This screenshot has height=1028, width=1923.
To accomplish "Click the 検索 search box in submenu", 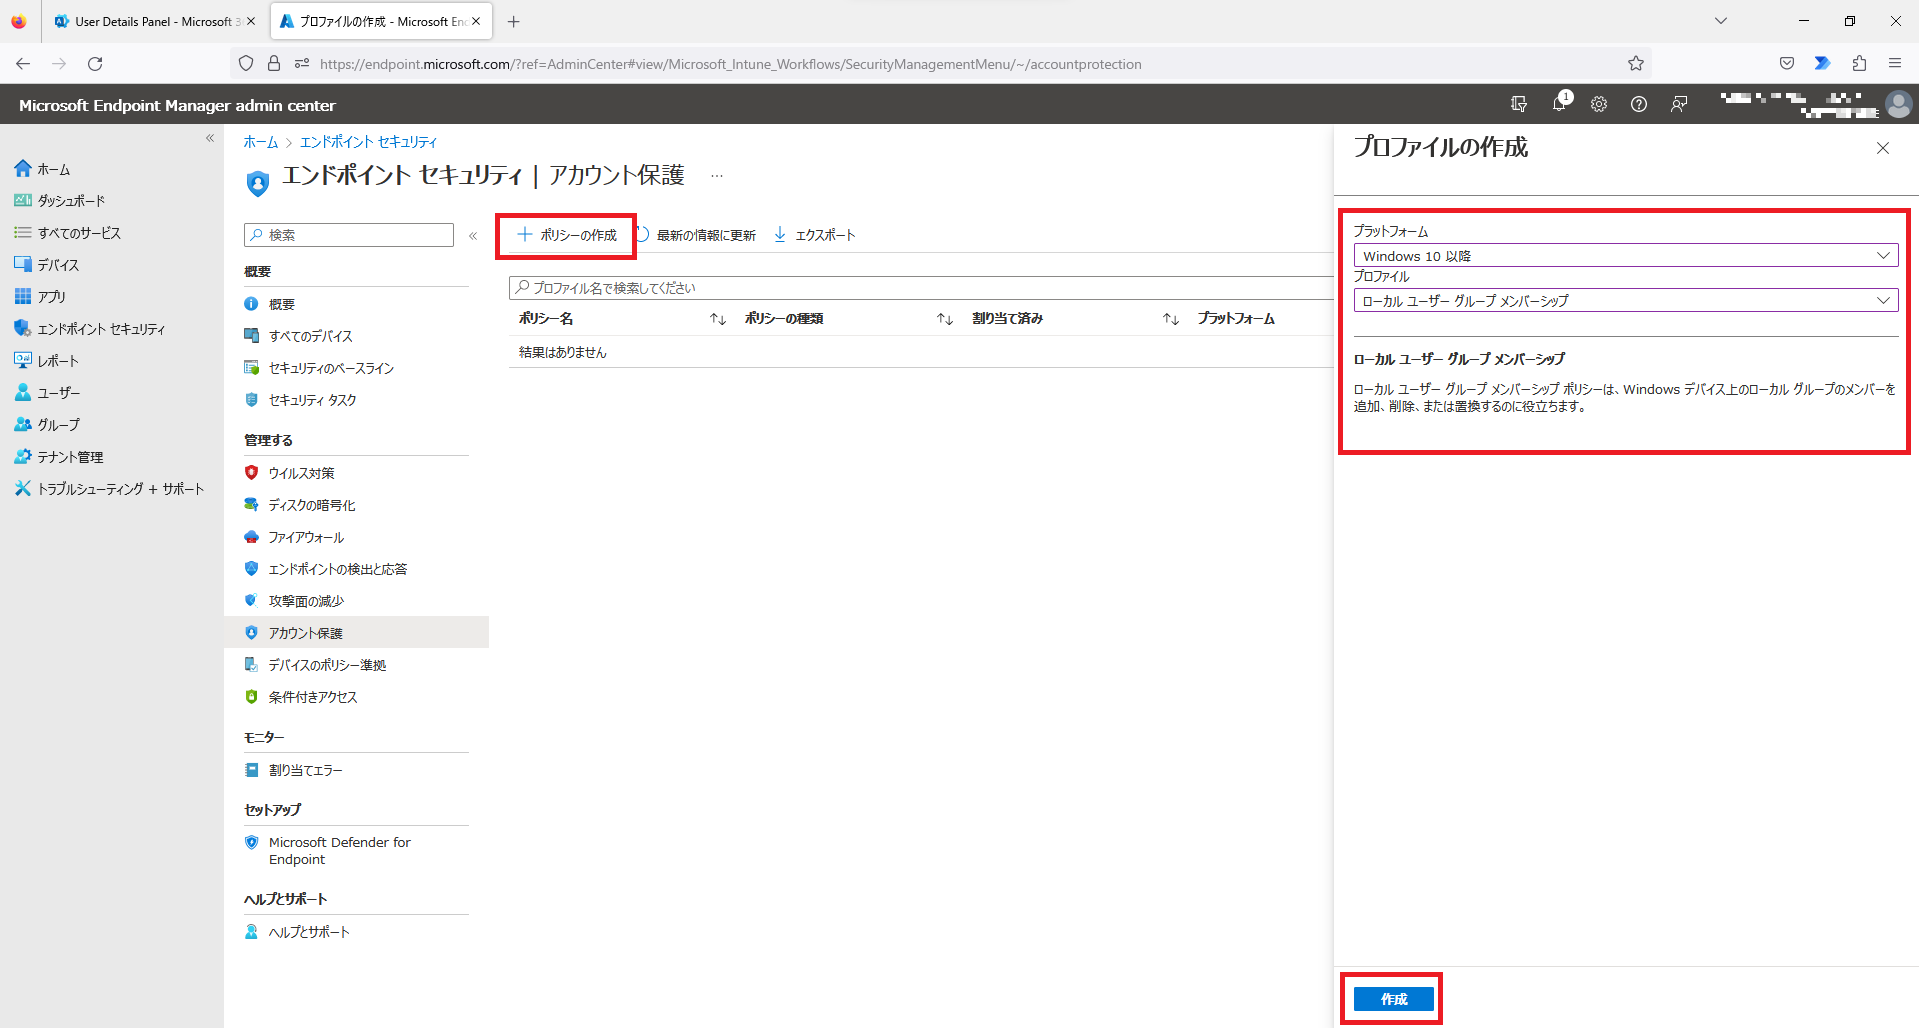I will pos(349,235).
